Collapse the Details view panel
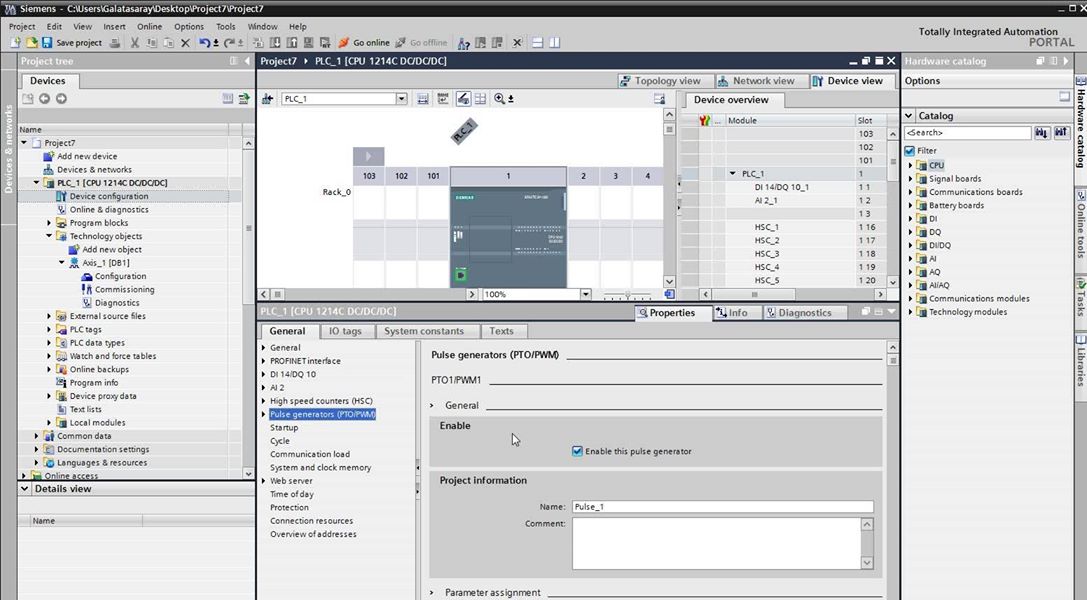The height and width of the screenshot is (600, 1087). click(x=25, y=488)
